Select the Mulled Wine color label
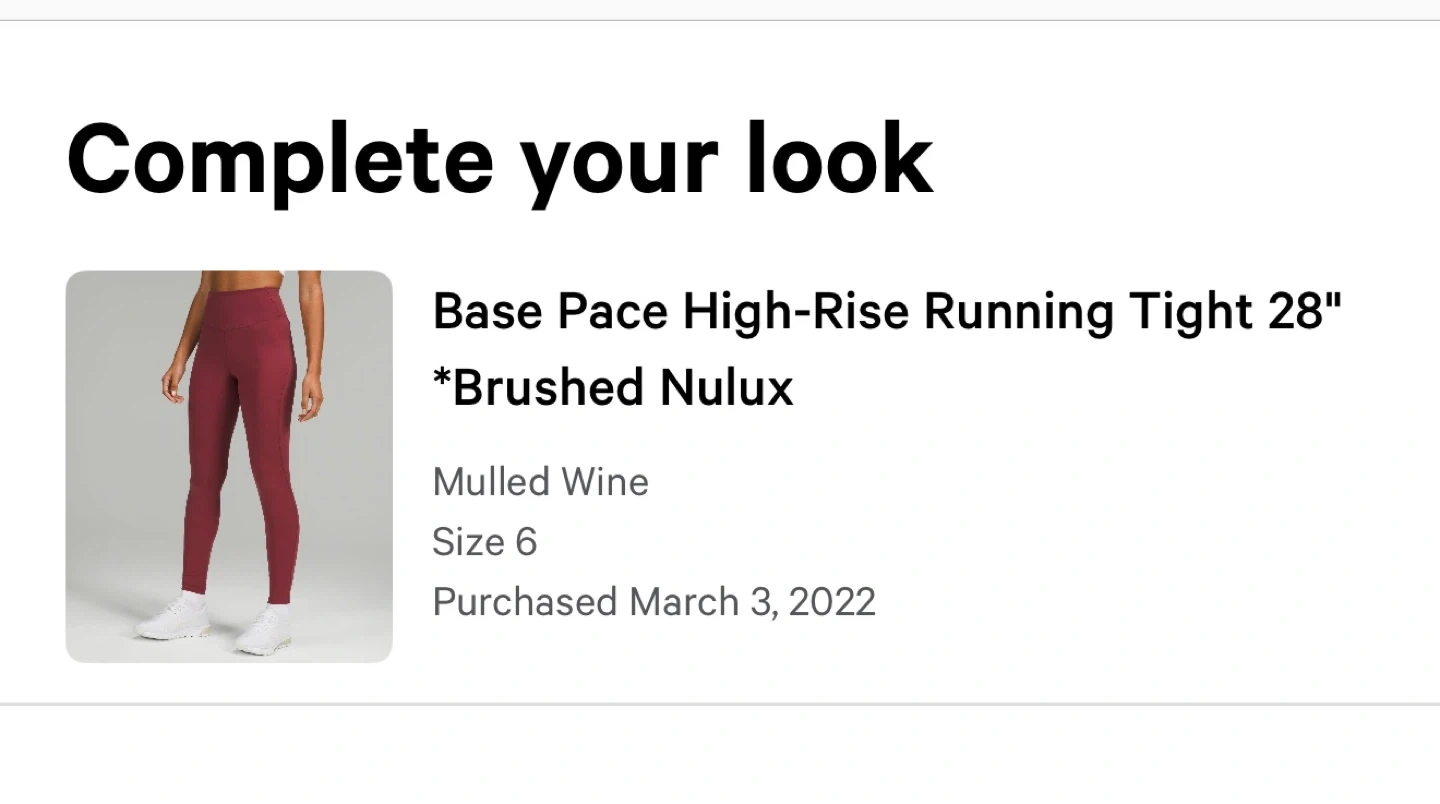 coord(540,482)
